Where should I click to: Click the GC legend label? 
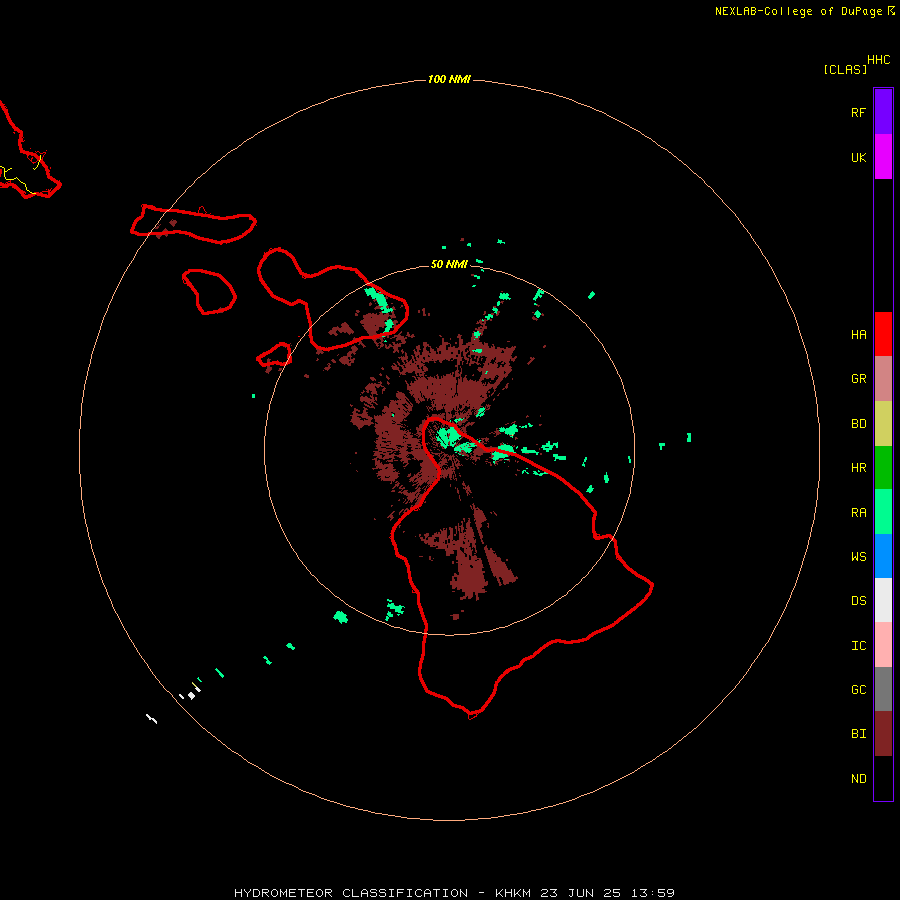(x=858, y=690)
